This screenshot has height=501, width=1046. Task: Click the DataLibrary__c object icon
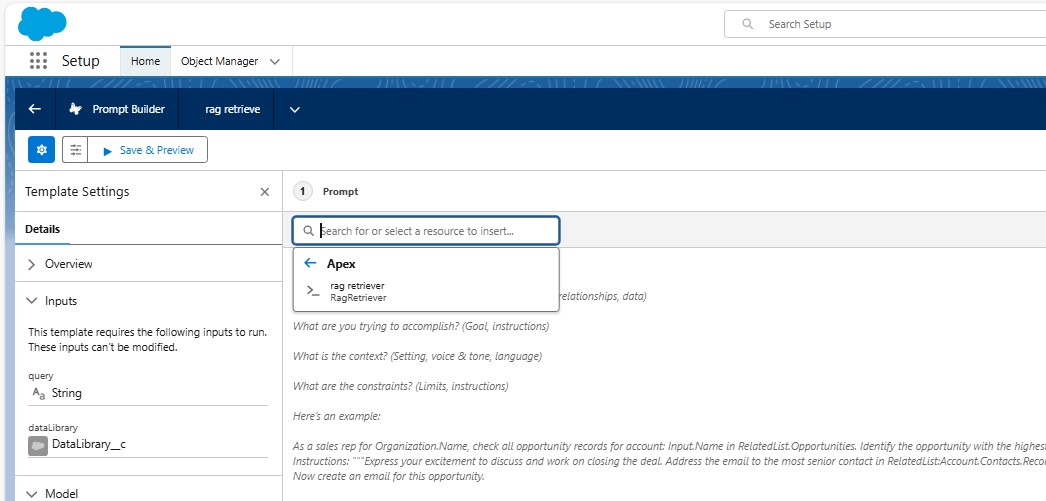pos(37,445)
